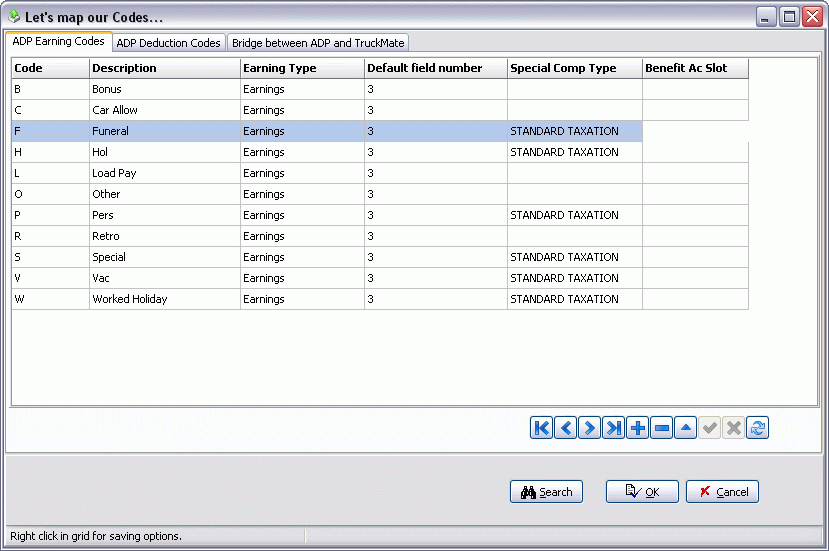Viewport: 829px width, 551px height.
Task: Click the Cancel button
Action: click(722, 492)
